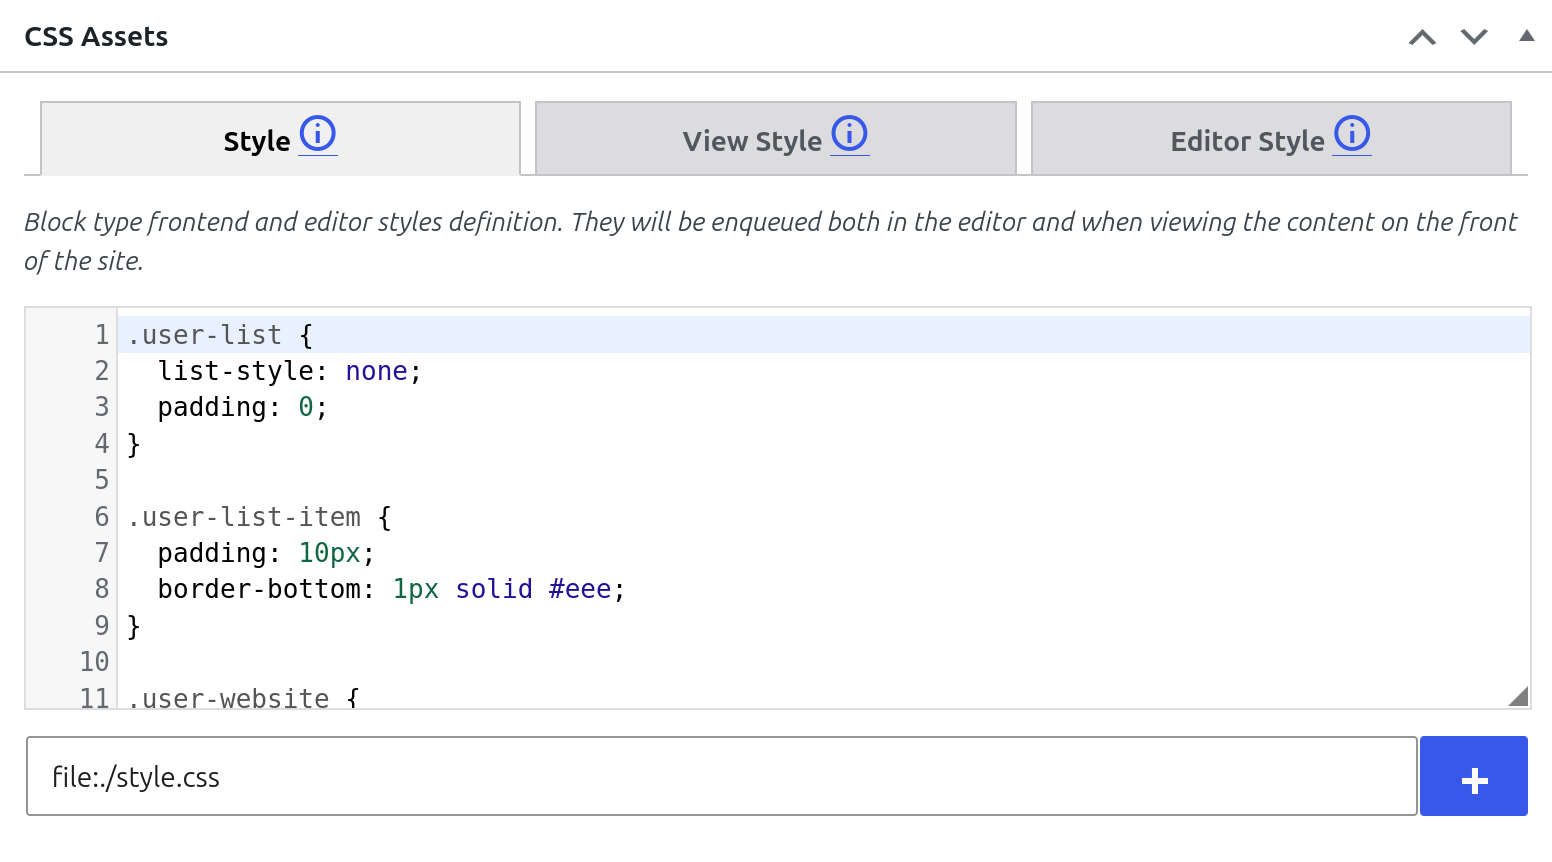The image size is (1552, 862).
Task: Click the .user-website { line
Action: pos(823,696)
